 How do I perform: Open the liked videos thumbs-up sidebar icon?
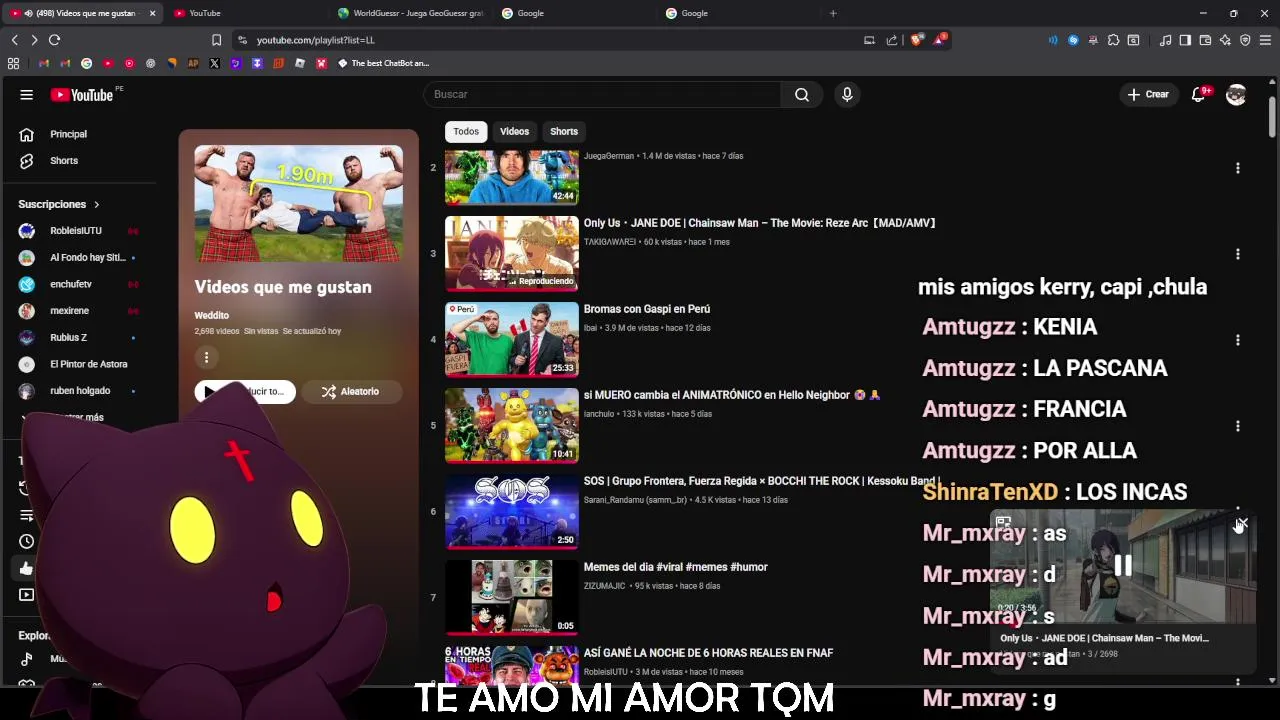pyautogui.click(x=26, y=568)
